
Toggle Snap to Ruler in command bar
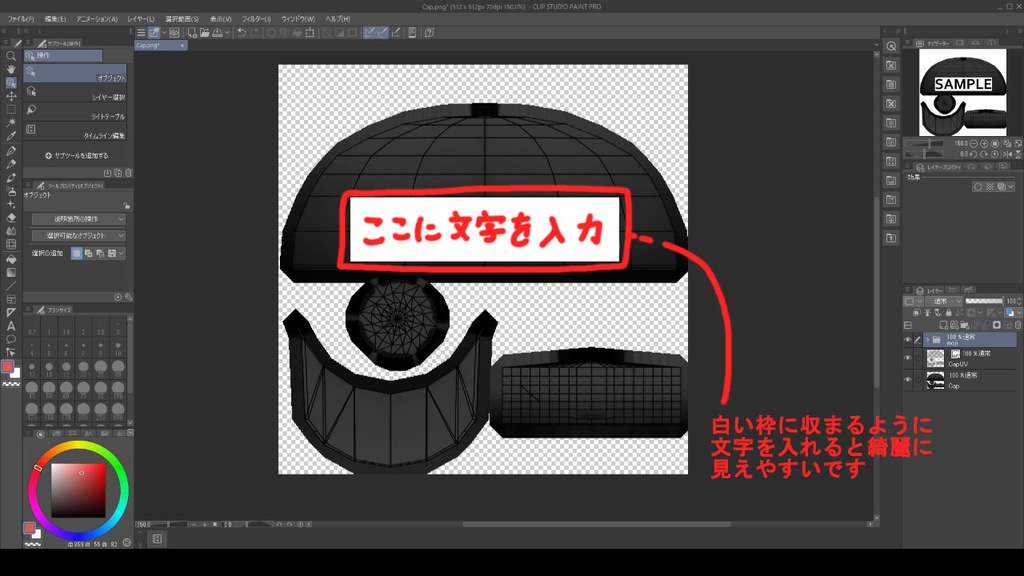pos(370,32)
